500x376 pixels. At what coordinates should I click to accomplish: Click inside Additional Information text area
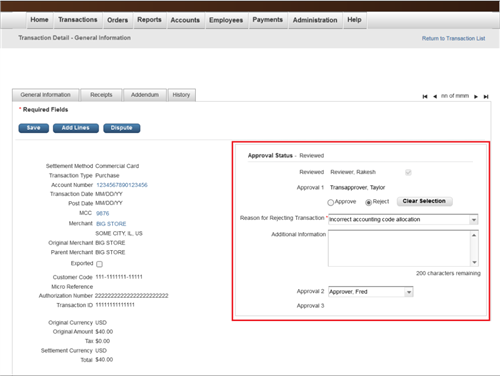coord(399,249)
